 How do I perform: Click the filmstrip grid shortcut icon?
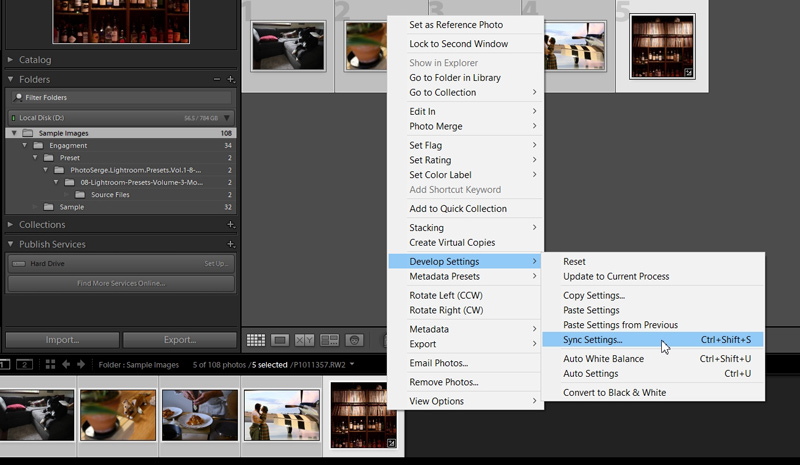(x=48, y=364)
